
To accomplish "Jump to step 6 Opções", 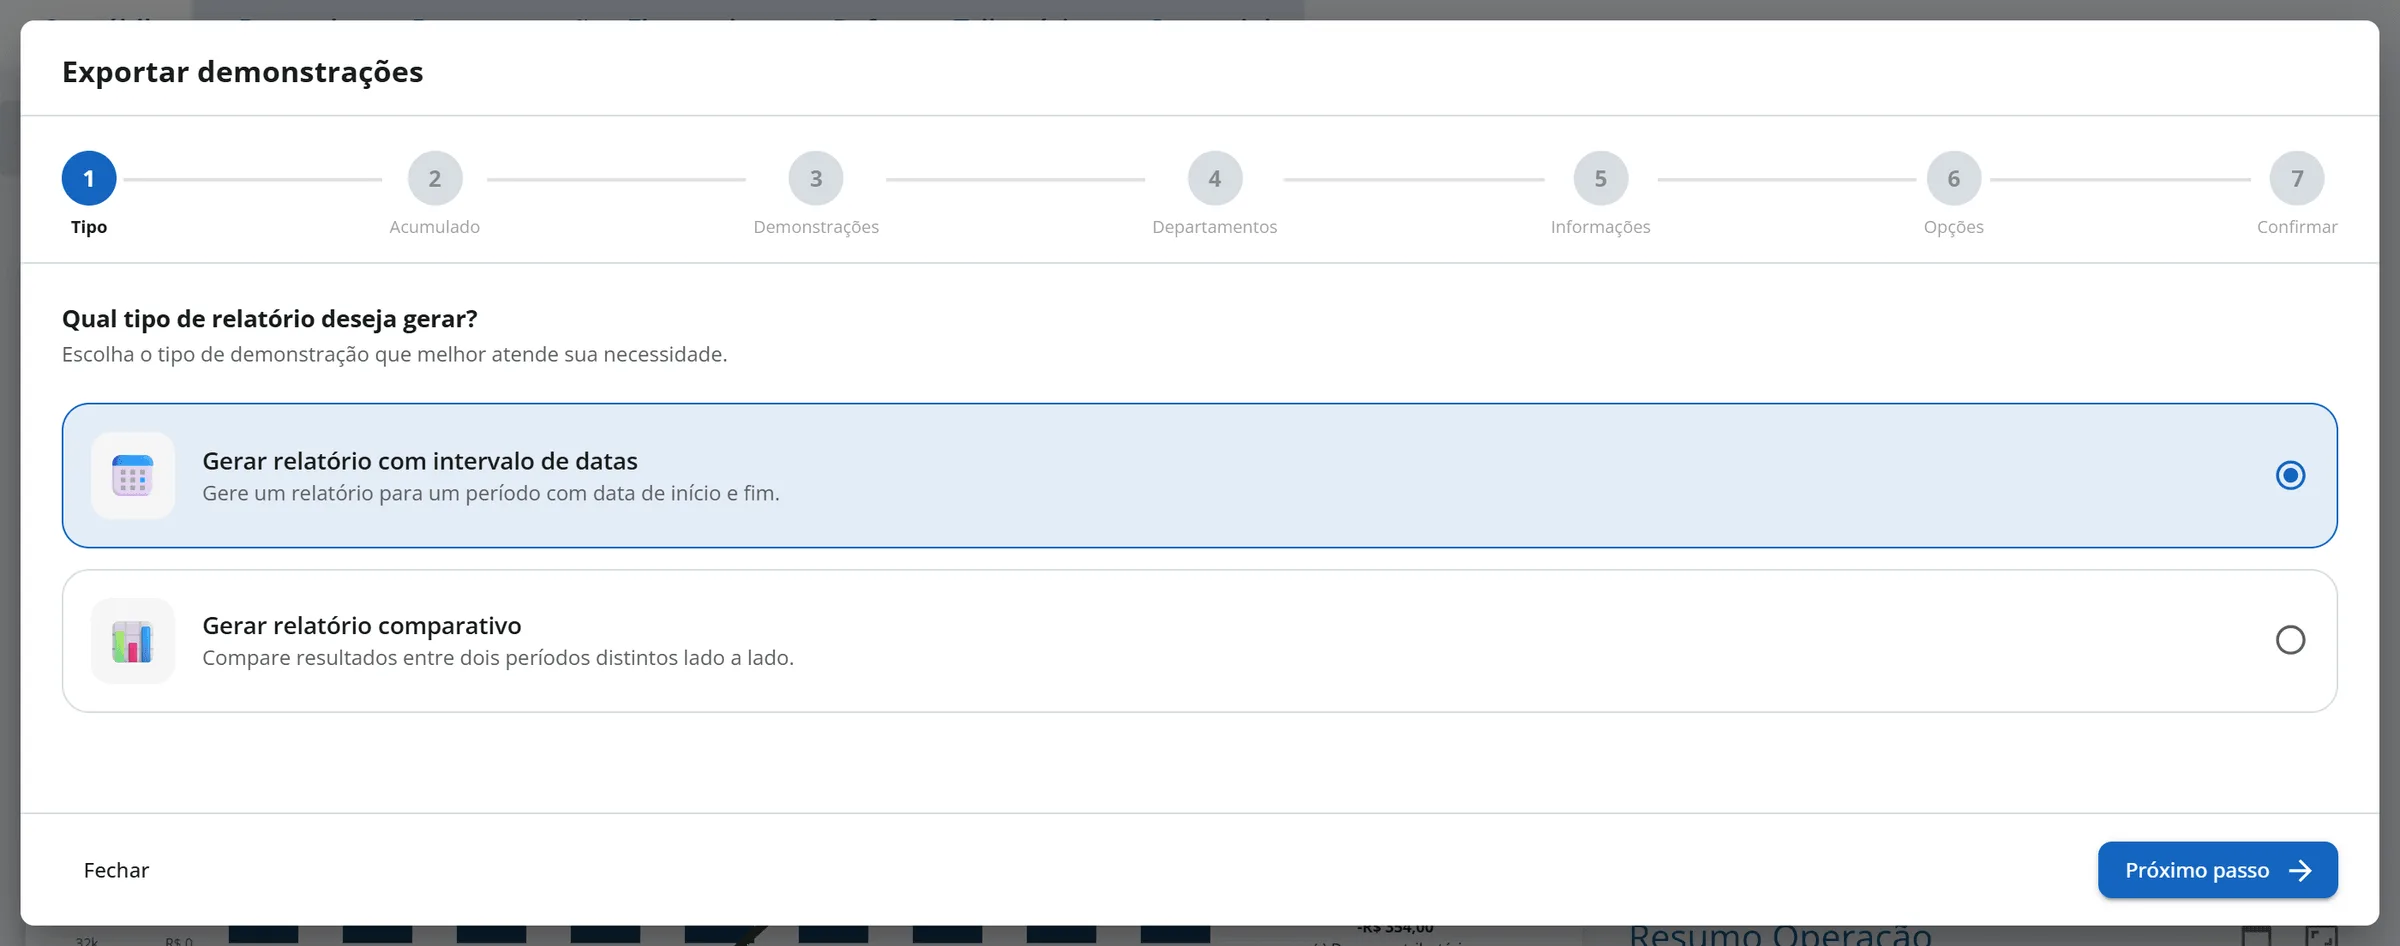I will click(1954, 179).
